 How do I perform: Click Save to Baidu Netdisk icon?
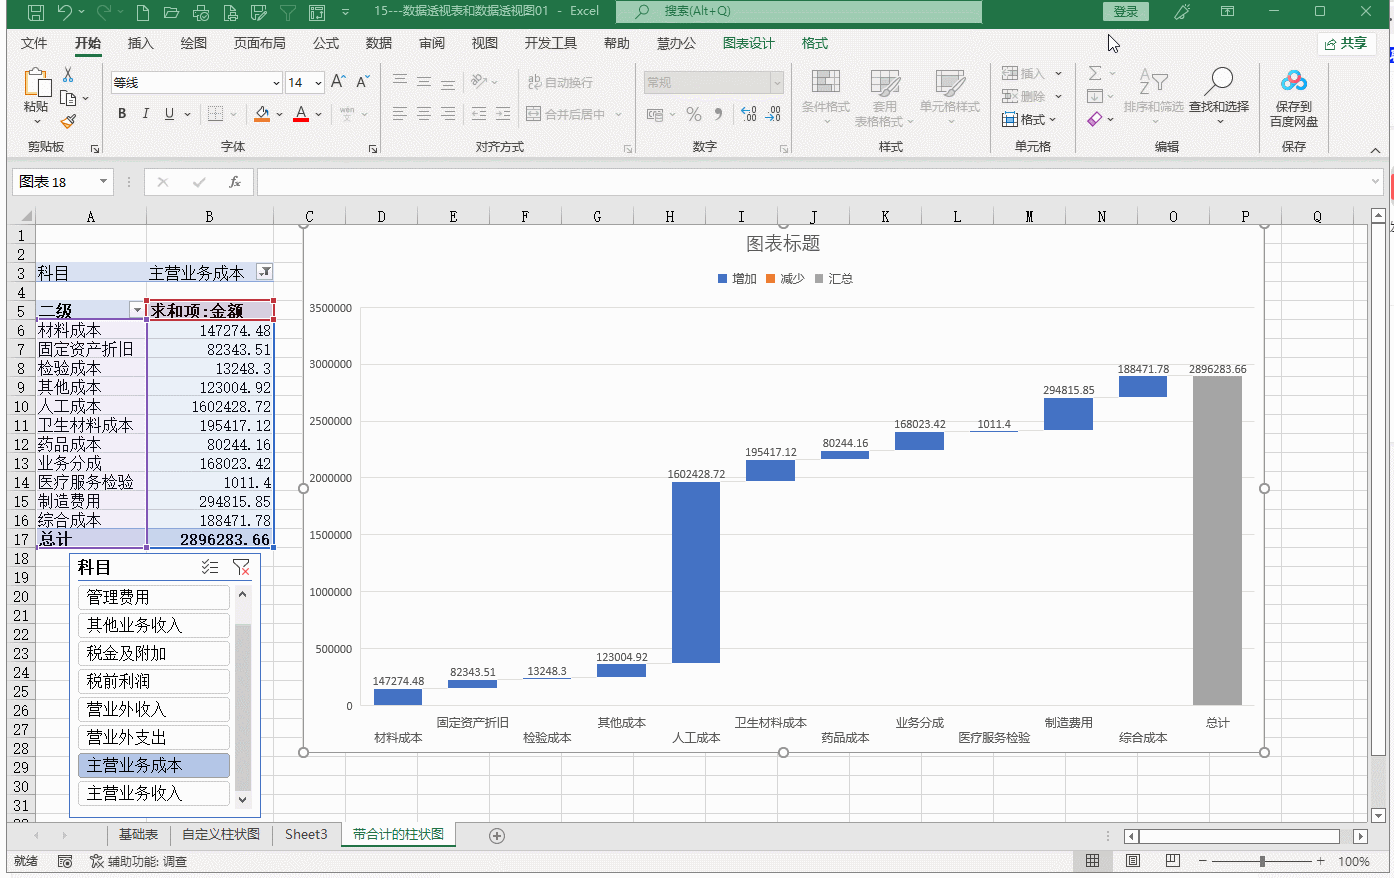pos(1294,81)
